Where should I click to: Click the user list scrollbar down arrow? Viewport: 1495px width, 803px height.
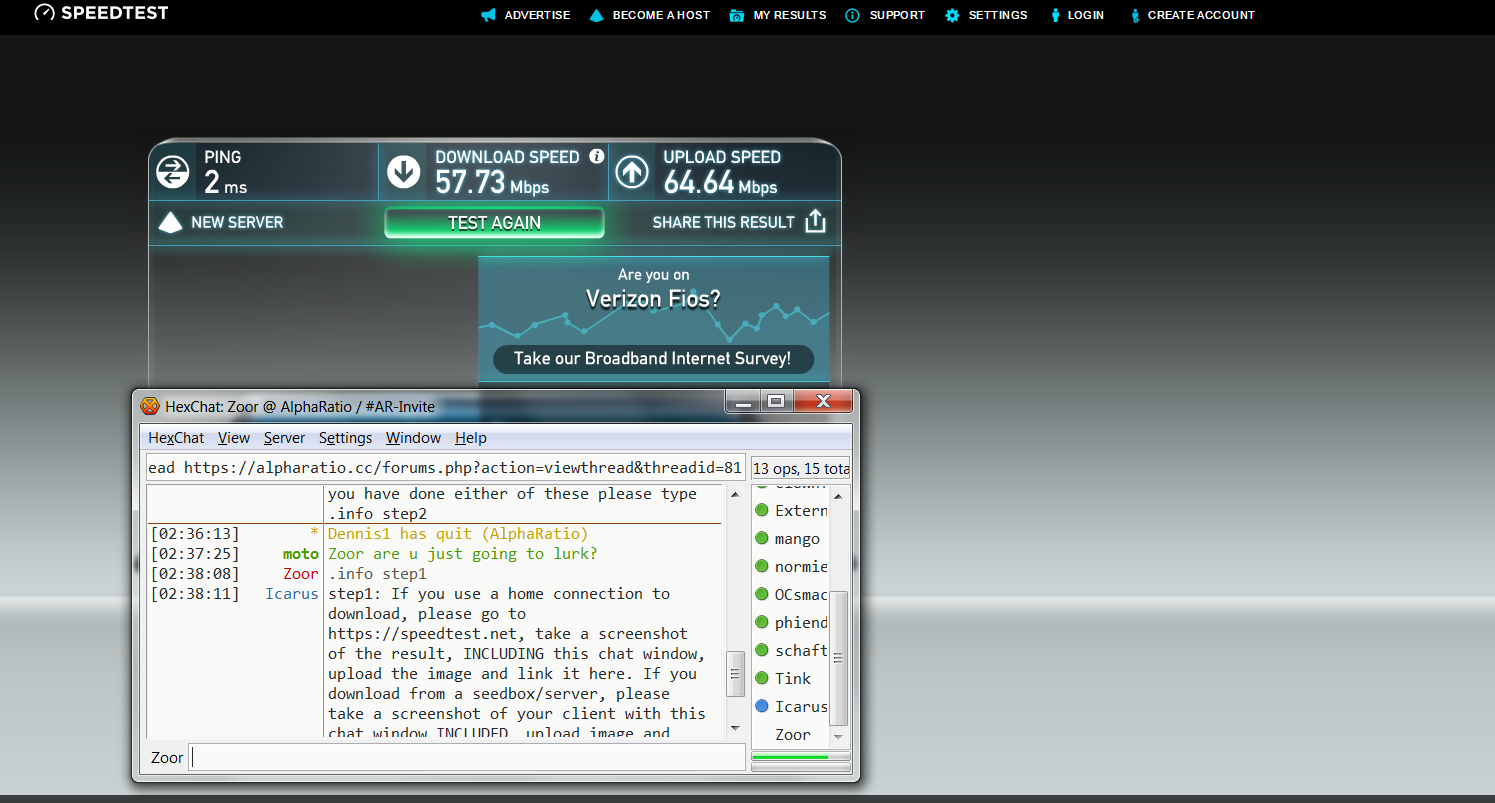(839, 738)
